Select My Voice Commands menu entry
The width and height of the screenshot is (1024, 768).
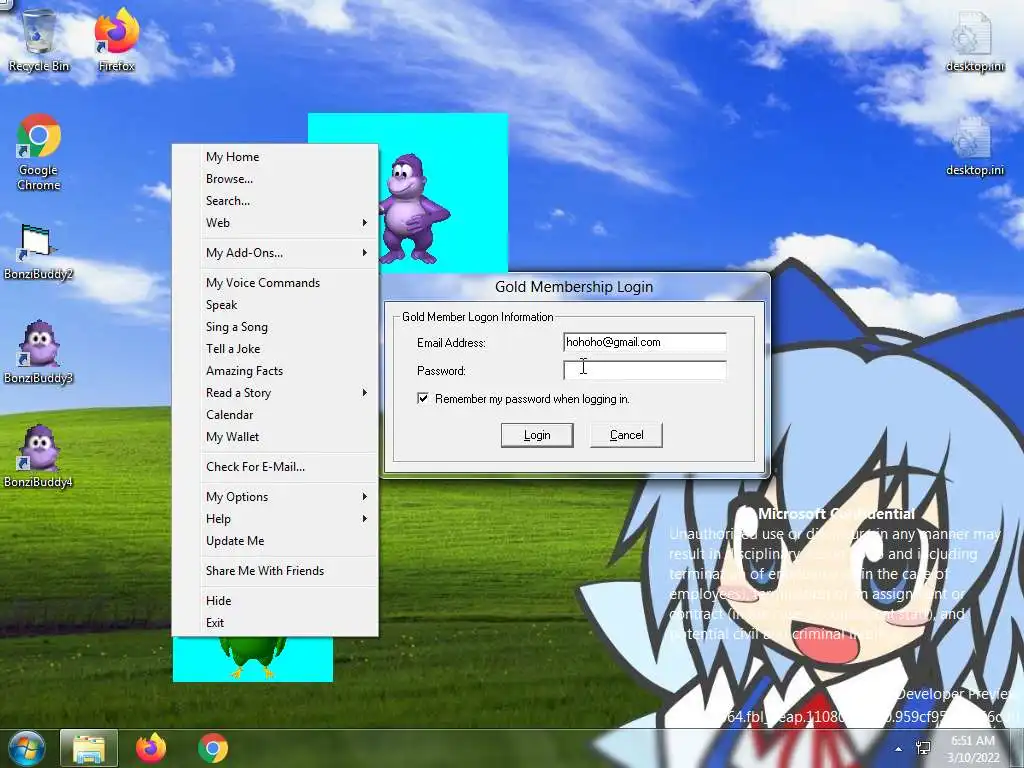(x=287, y=283)
